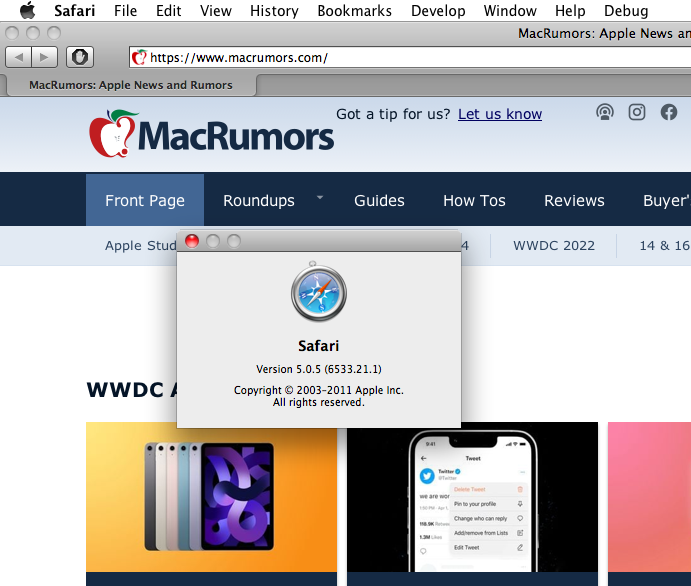Expand the Roundups dropdown arrow

pos(320,197)
